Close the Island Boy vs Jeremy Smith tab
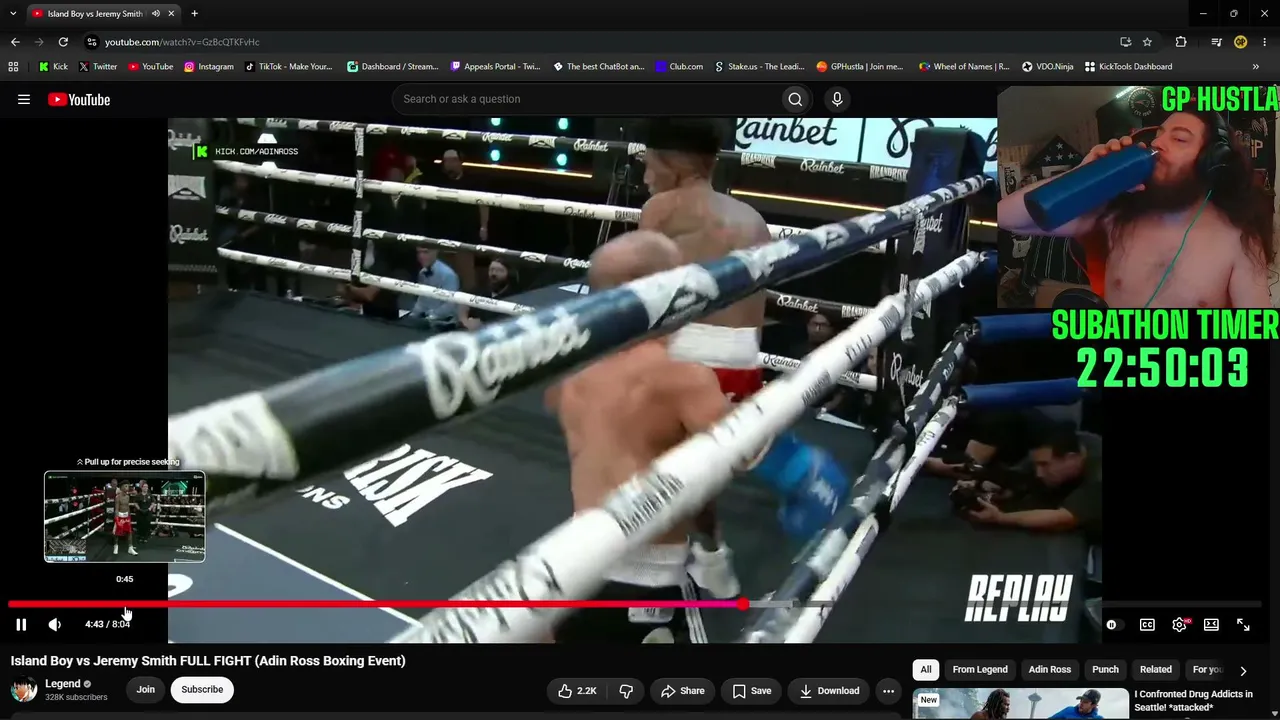Viewport: 1280px width, 720px height. 172,14
